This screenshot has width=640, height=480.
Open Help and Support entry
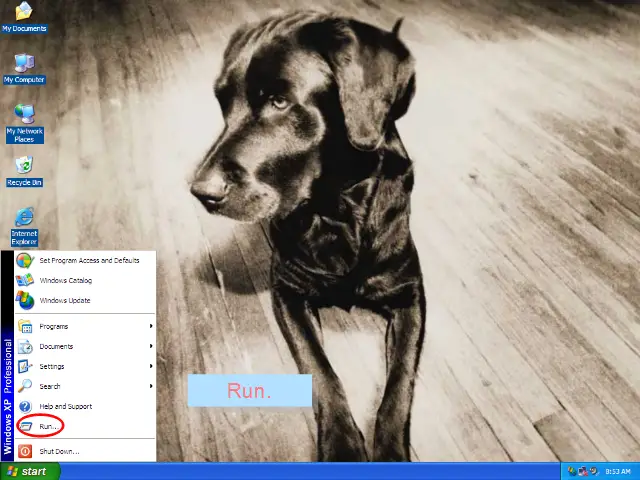(x=85, y=407)
